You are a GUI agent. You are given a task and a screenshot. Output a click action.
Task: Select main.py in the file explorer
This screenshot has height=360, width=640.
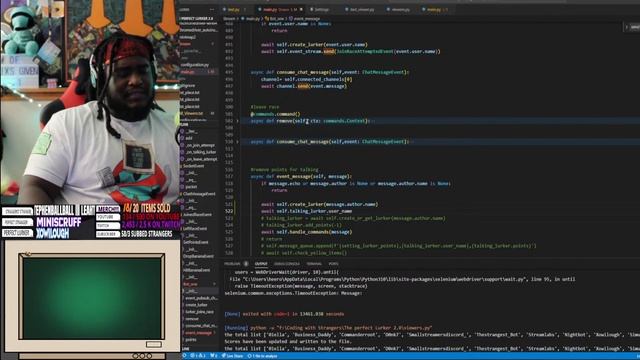(198, 72)
